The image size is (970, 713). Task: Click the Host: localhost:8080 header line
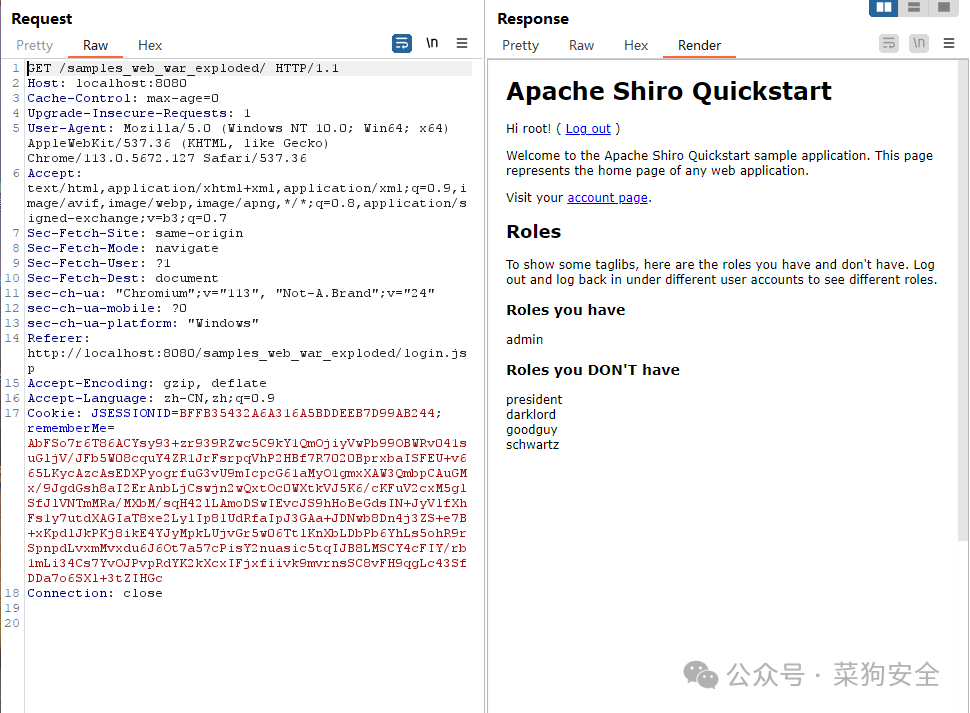(x=107, y=83)
